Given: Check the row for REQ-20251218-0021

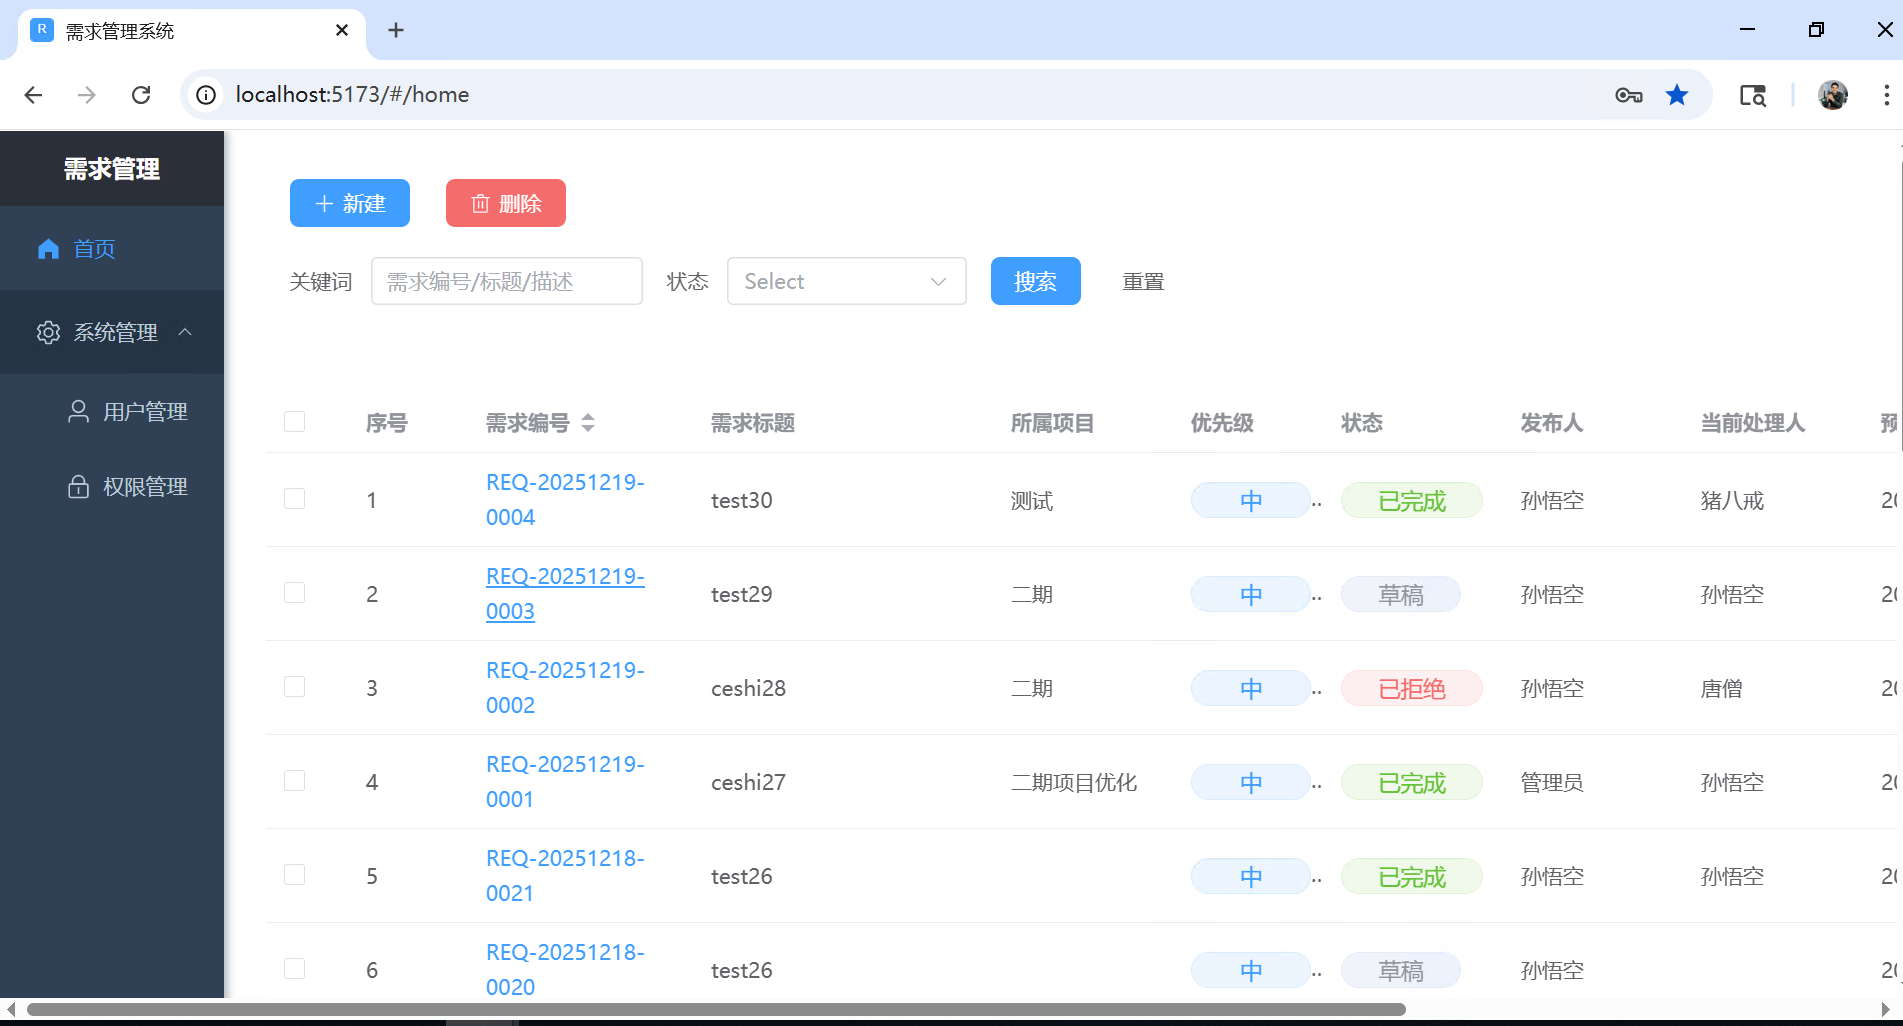Looking at the screenshot, I should [x=294, y=874].
